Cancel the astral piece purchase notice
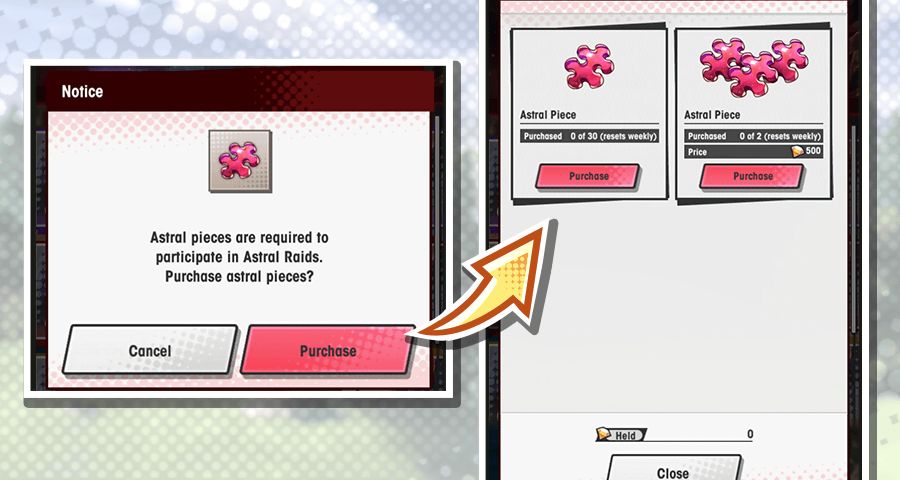The height and width of the screenshot is (480, 900). click(150, 350)
